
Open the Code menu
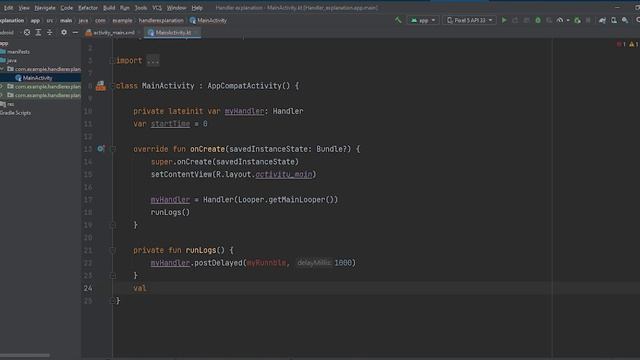pyautogui.click(x=67, y=8)
